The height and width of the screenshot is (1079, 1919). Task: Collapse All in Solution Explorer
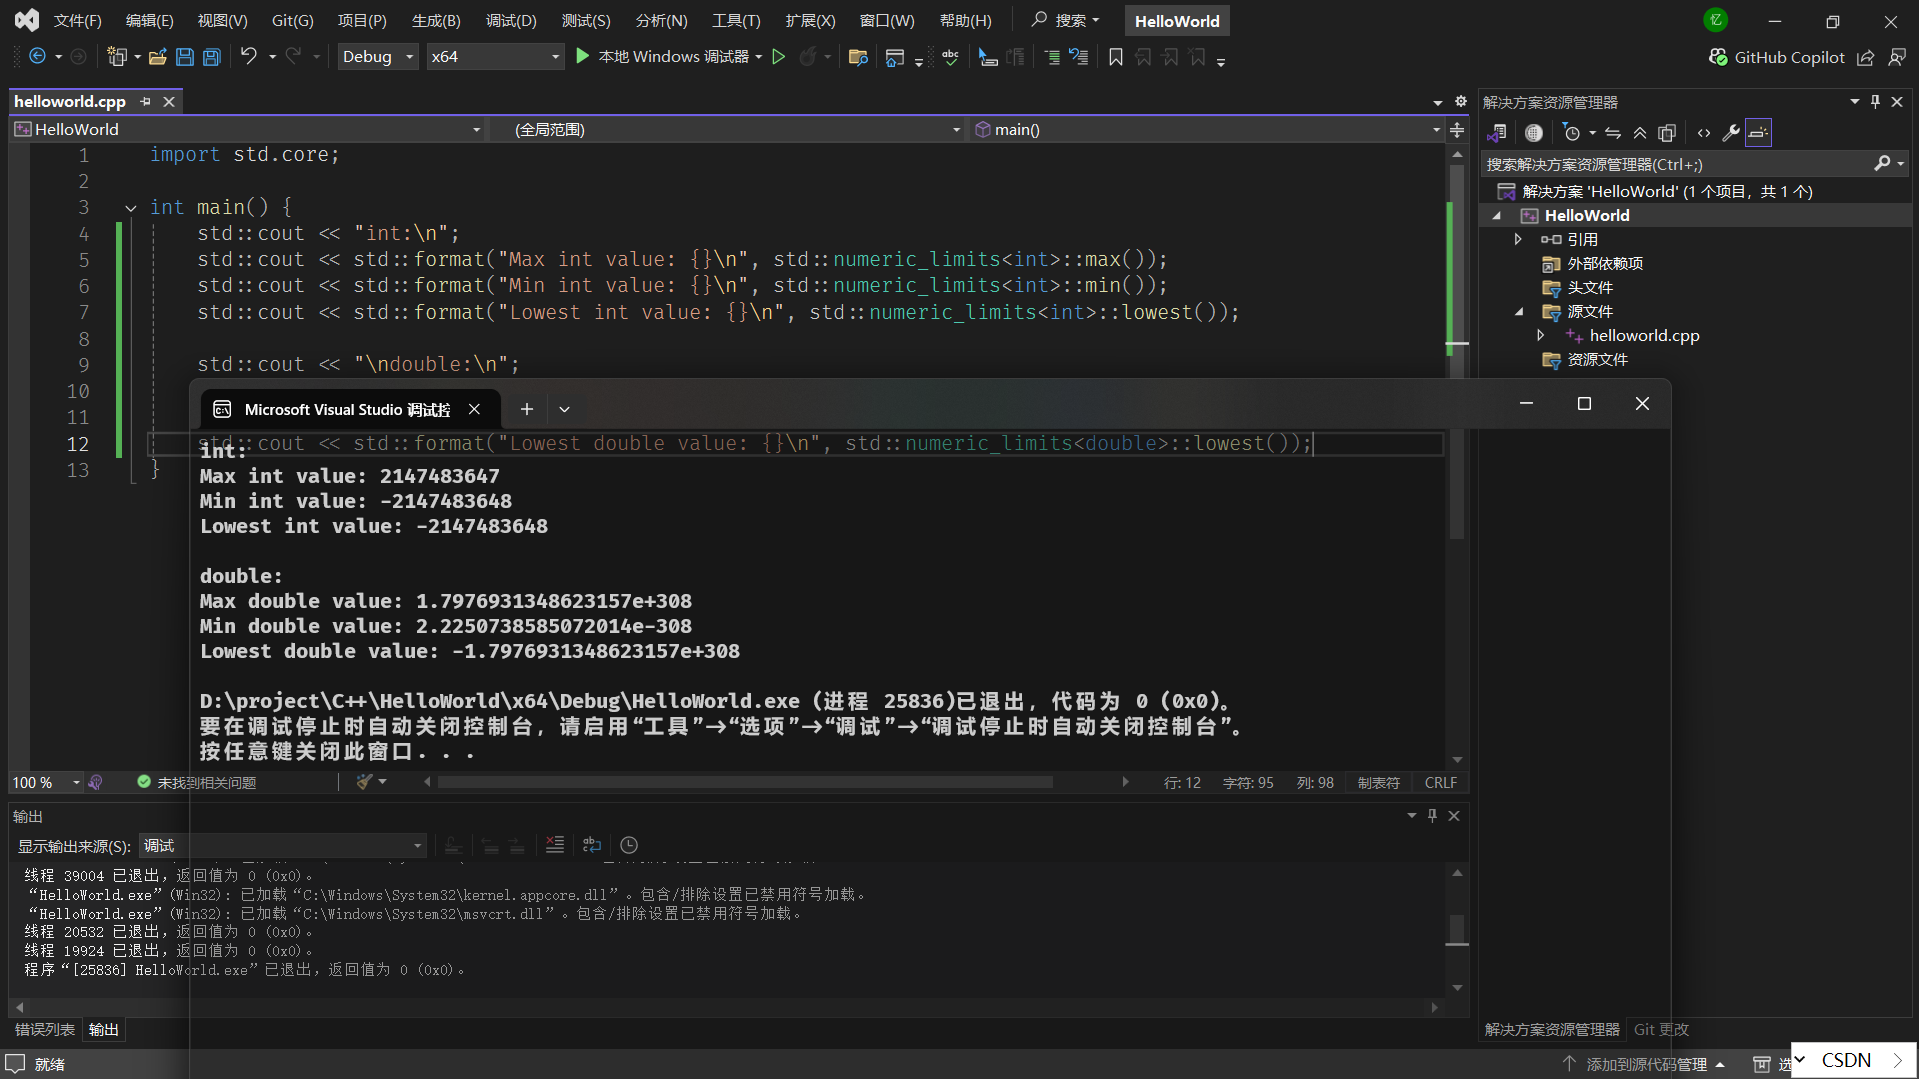pyautogui.click(x=1640, y=133)
